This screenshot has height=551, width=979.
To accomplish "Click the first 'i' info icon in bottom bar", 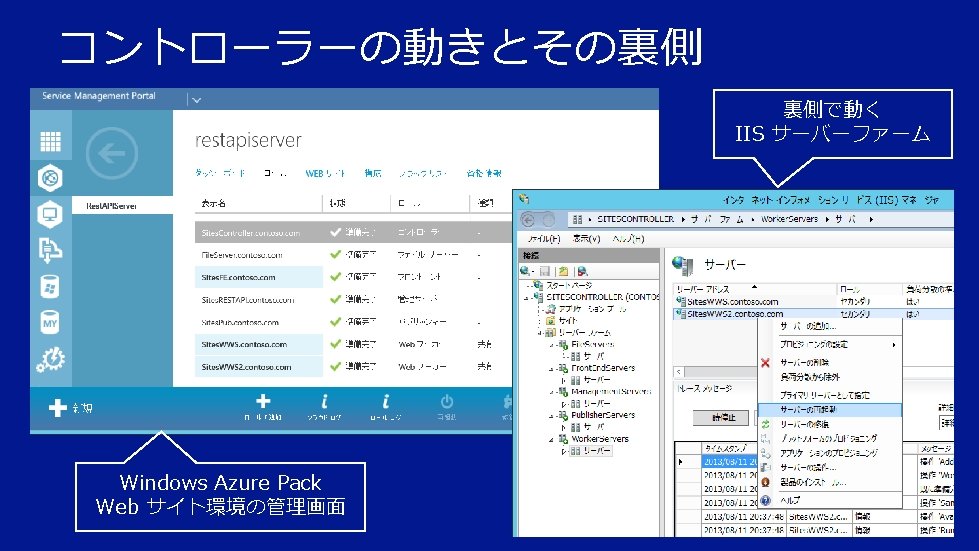I will (324, 401).
